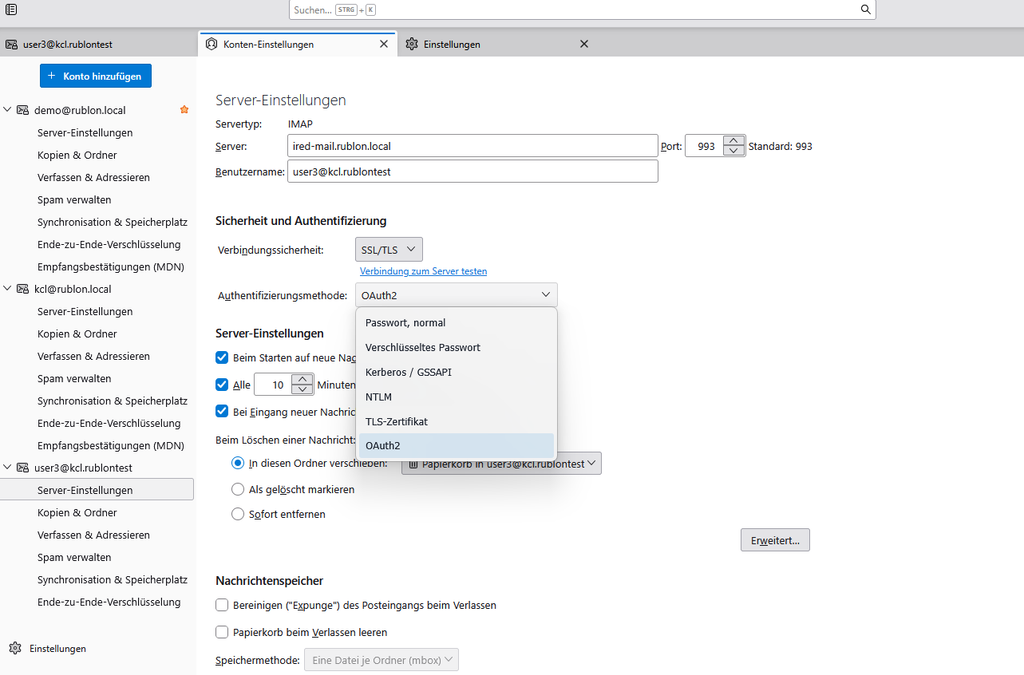Collapse the demo@rublon.local account tree
Image resolution: width=1024 pixels, height=675 pixels.
8,110
